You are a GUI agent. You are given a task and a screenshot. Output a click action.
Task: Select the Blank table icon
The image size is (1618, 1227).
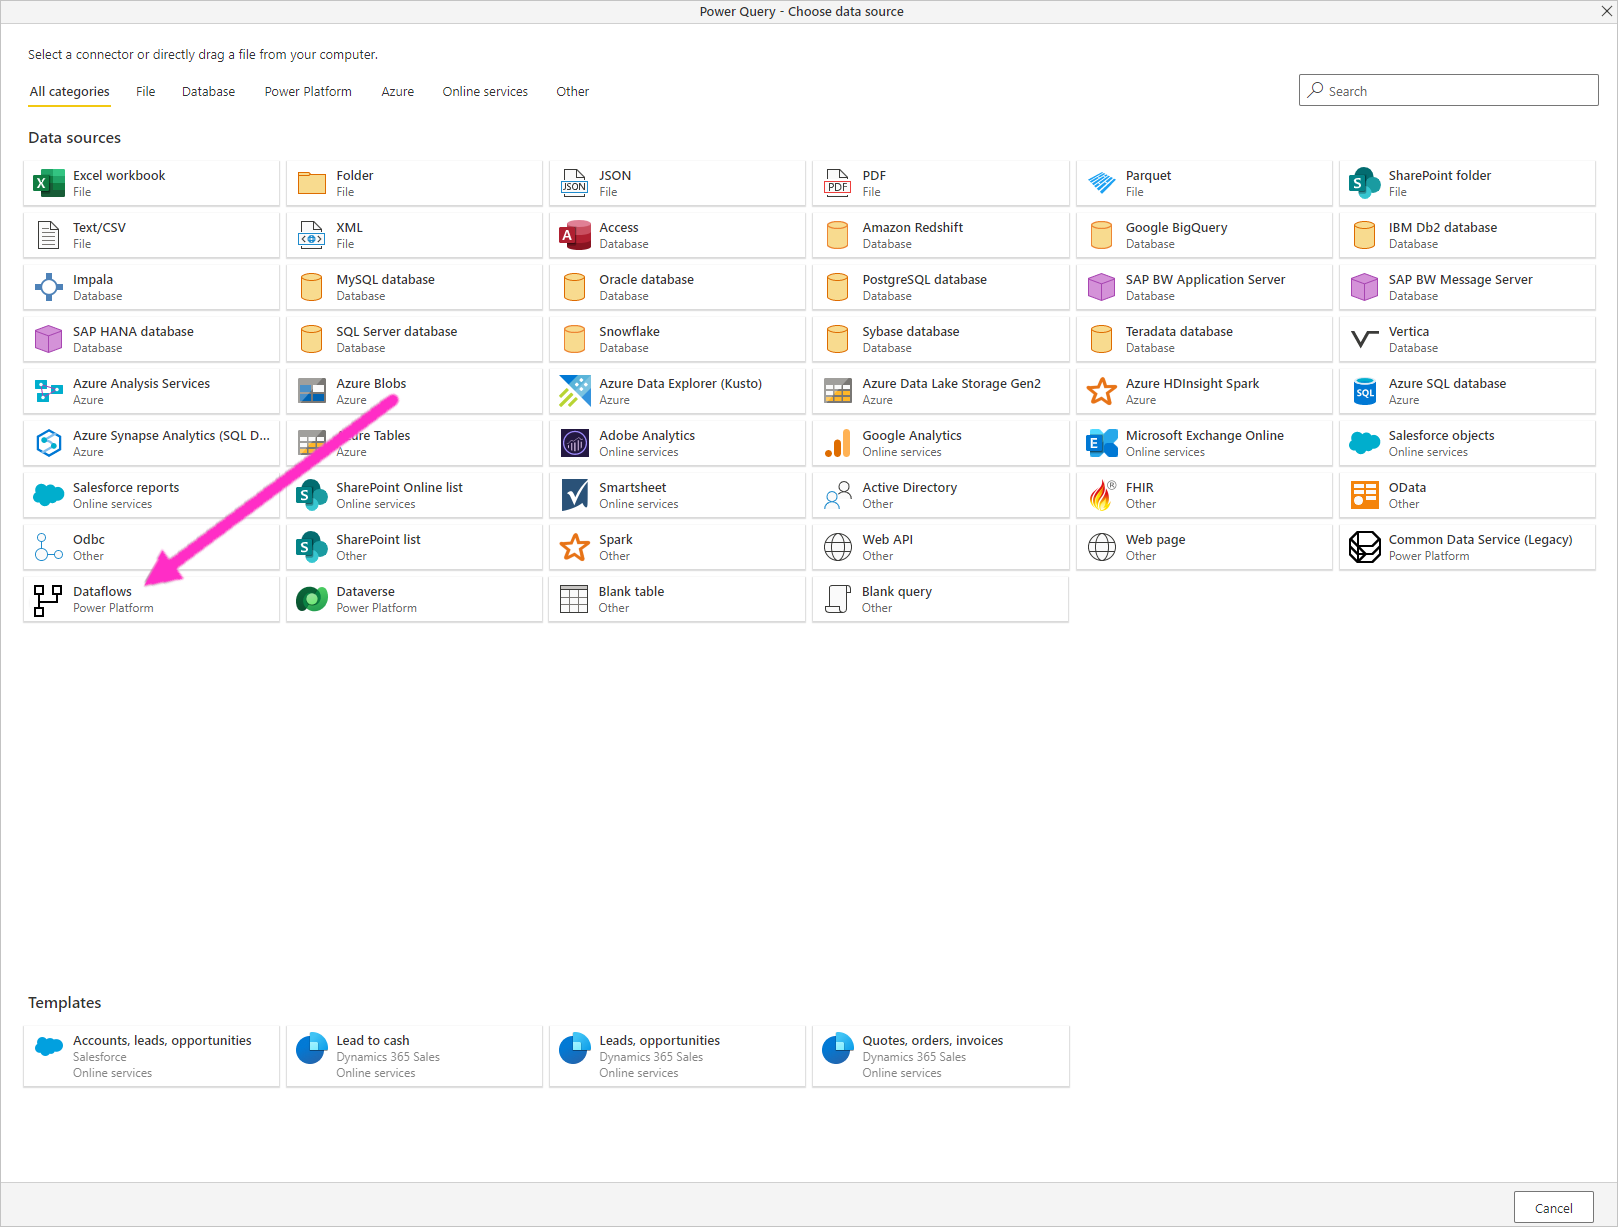pos(574,599)
